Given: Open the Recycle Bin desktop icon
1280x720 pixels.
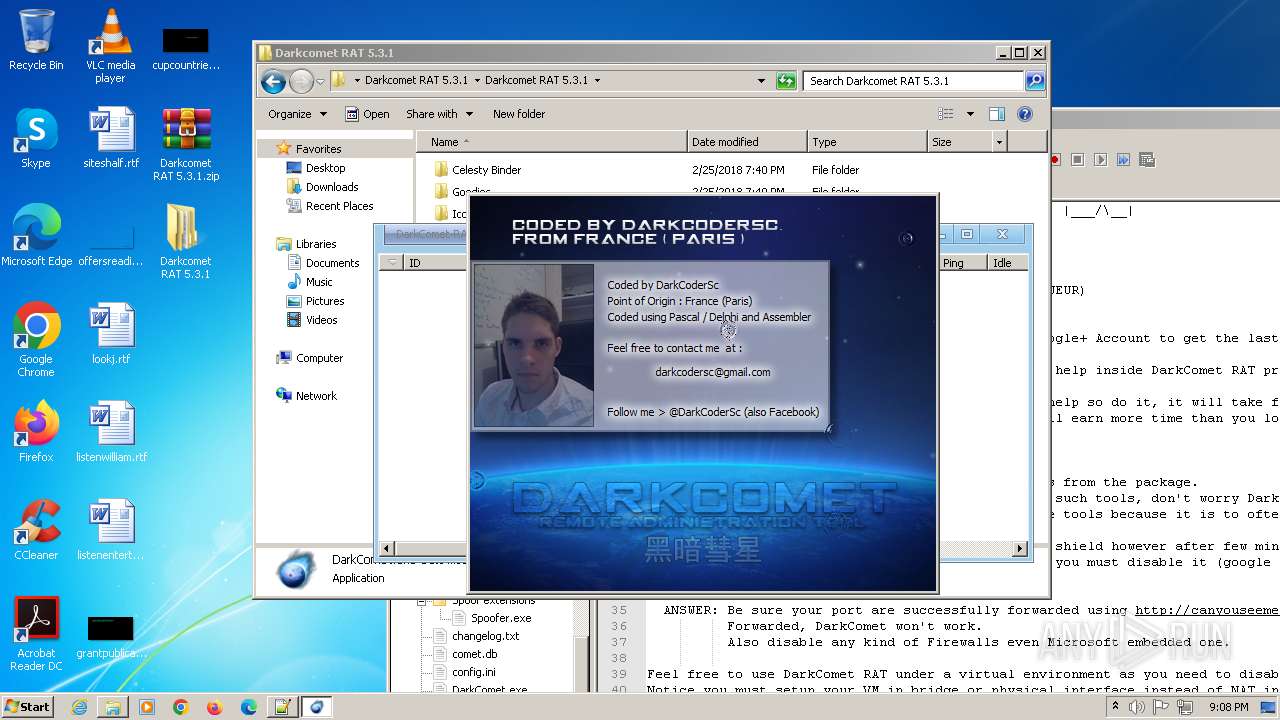Looking at the screenshot, I should 36,40.
